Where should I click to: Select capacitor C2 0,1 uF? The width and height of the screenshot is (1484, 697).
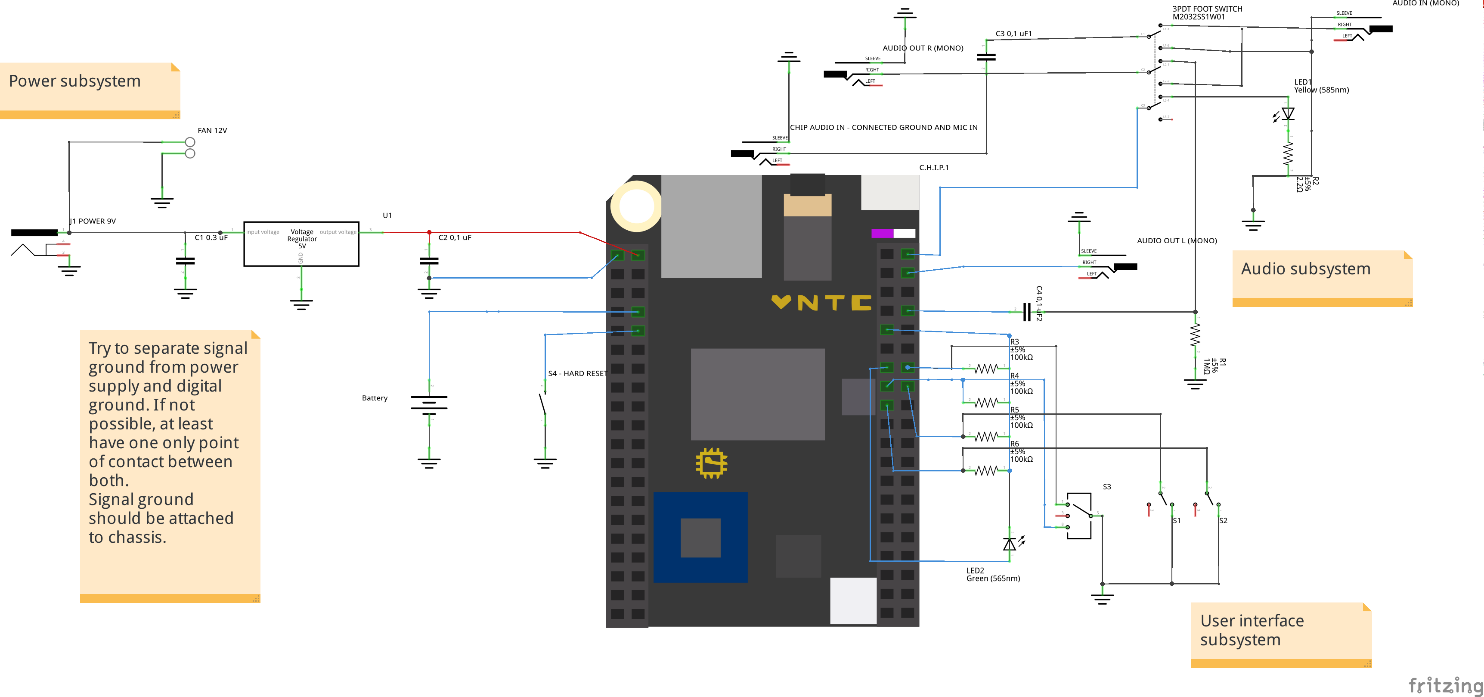(428, 260)
